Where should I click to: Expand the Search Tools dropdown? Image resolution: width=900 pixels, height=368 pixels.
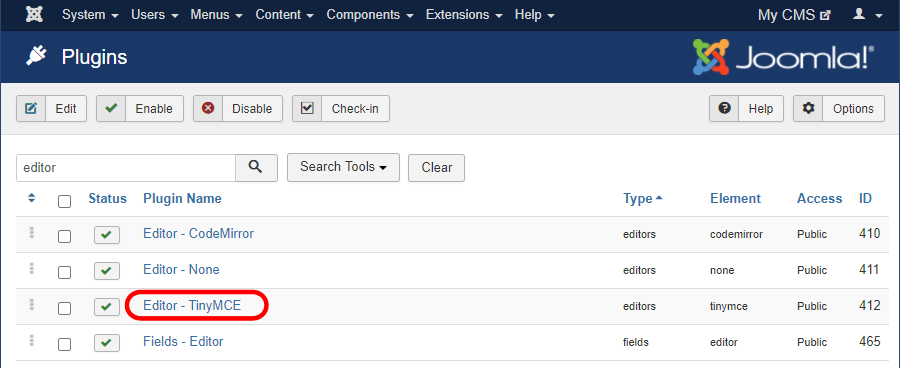coord(343,168)
